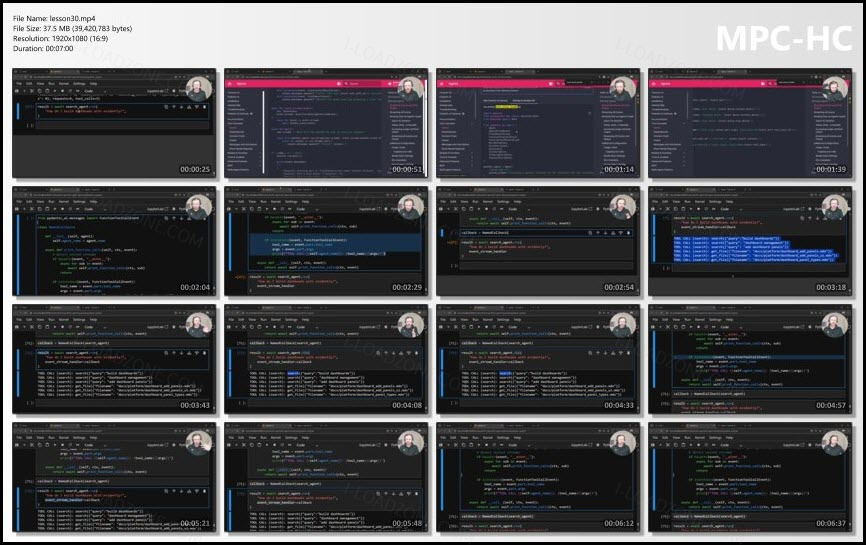Click the frame thumbnail at 00:02:54

point(538,241)
